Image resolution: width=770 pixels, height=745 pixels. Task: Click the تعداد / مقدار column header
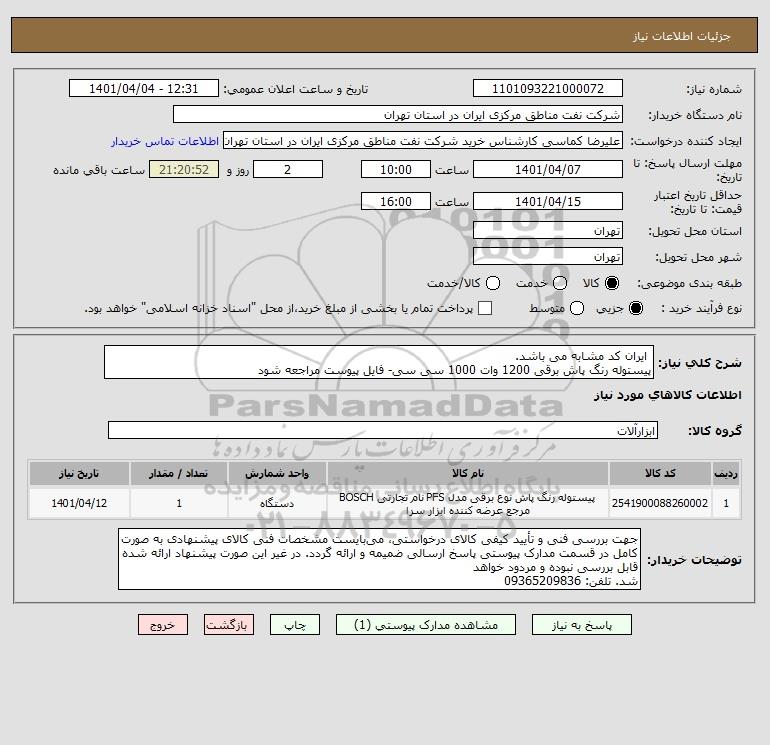click(179, 473)
